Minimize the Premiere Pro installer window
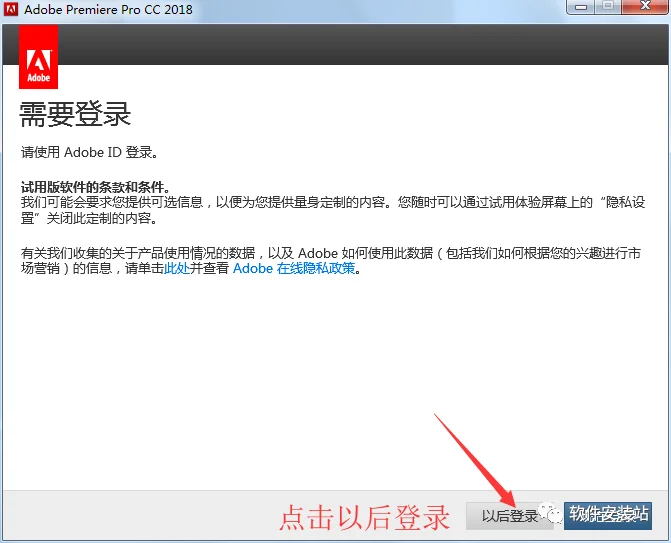 [x=581, y=7]
